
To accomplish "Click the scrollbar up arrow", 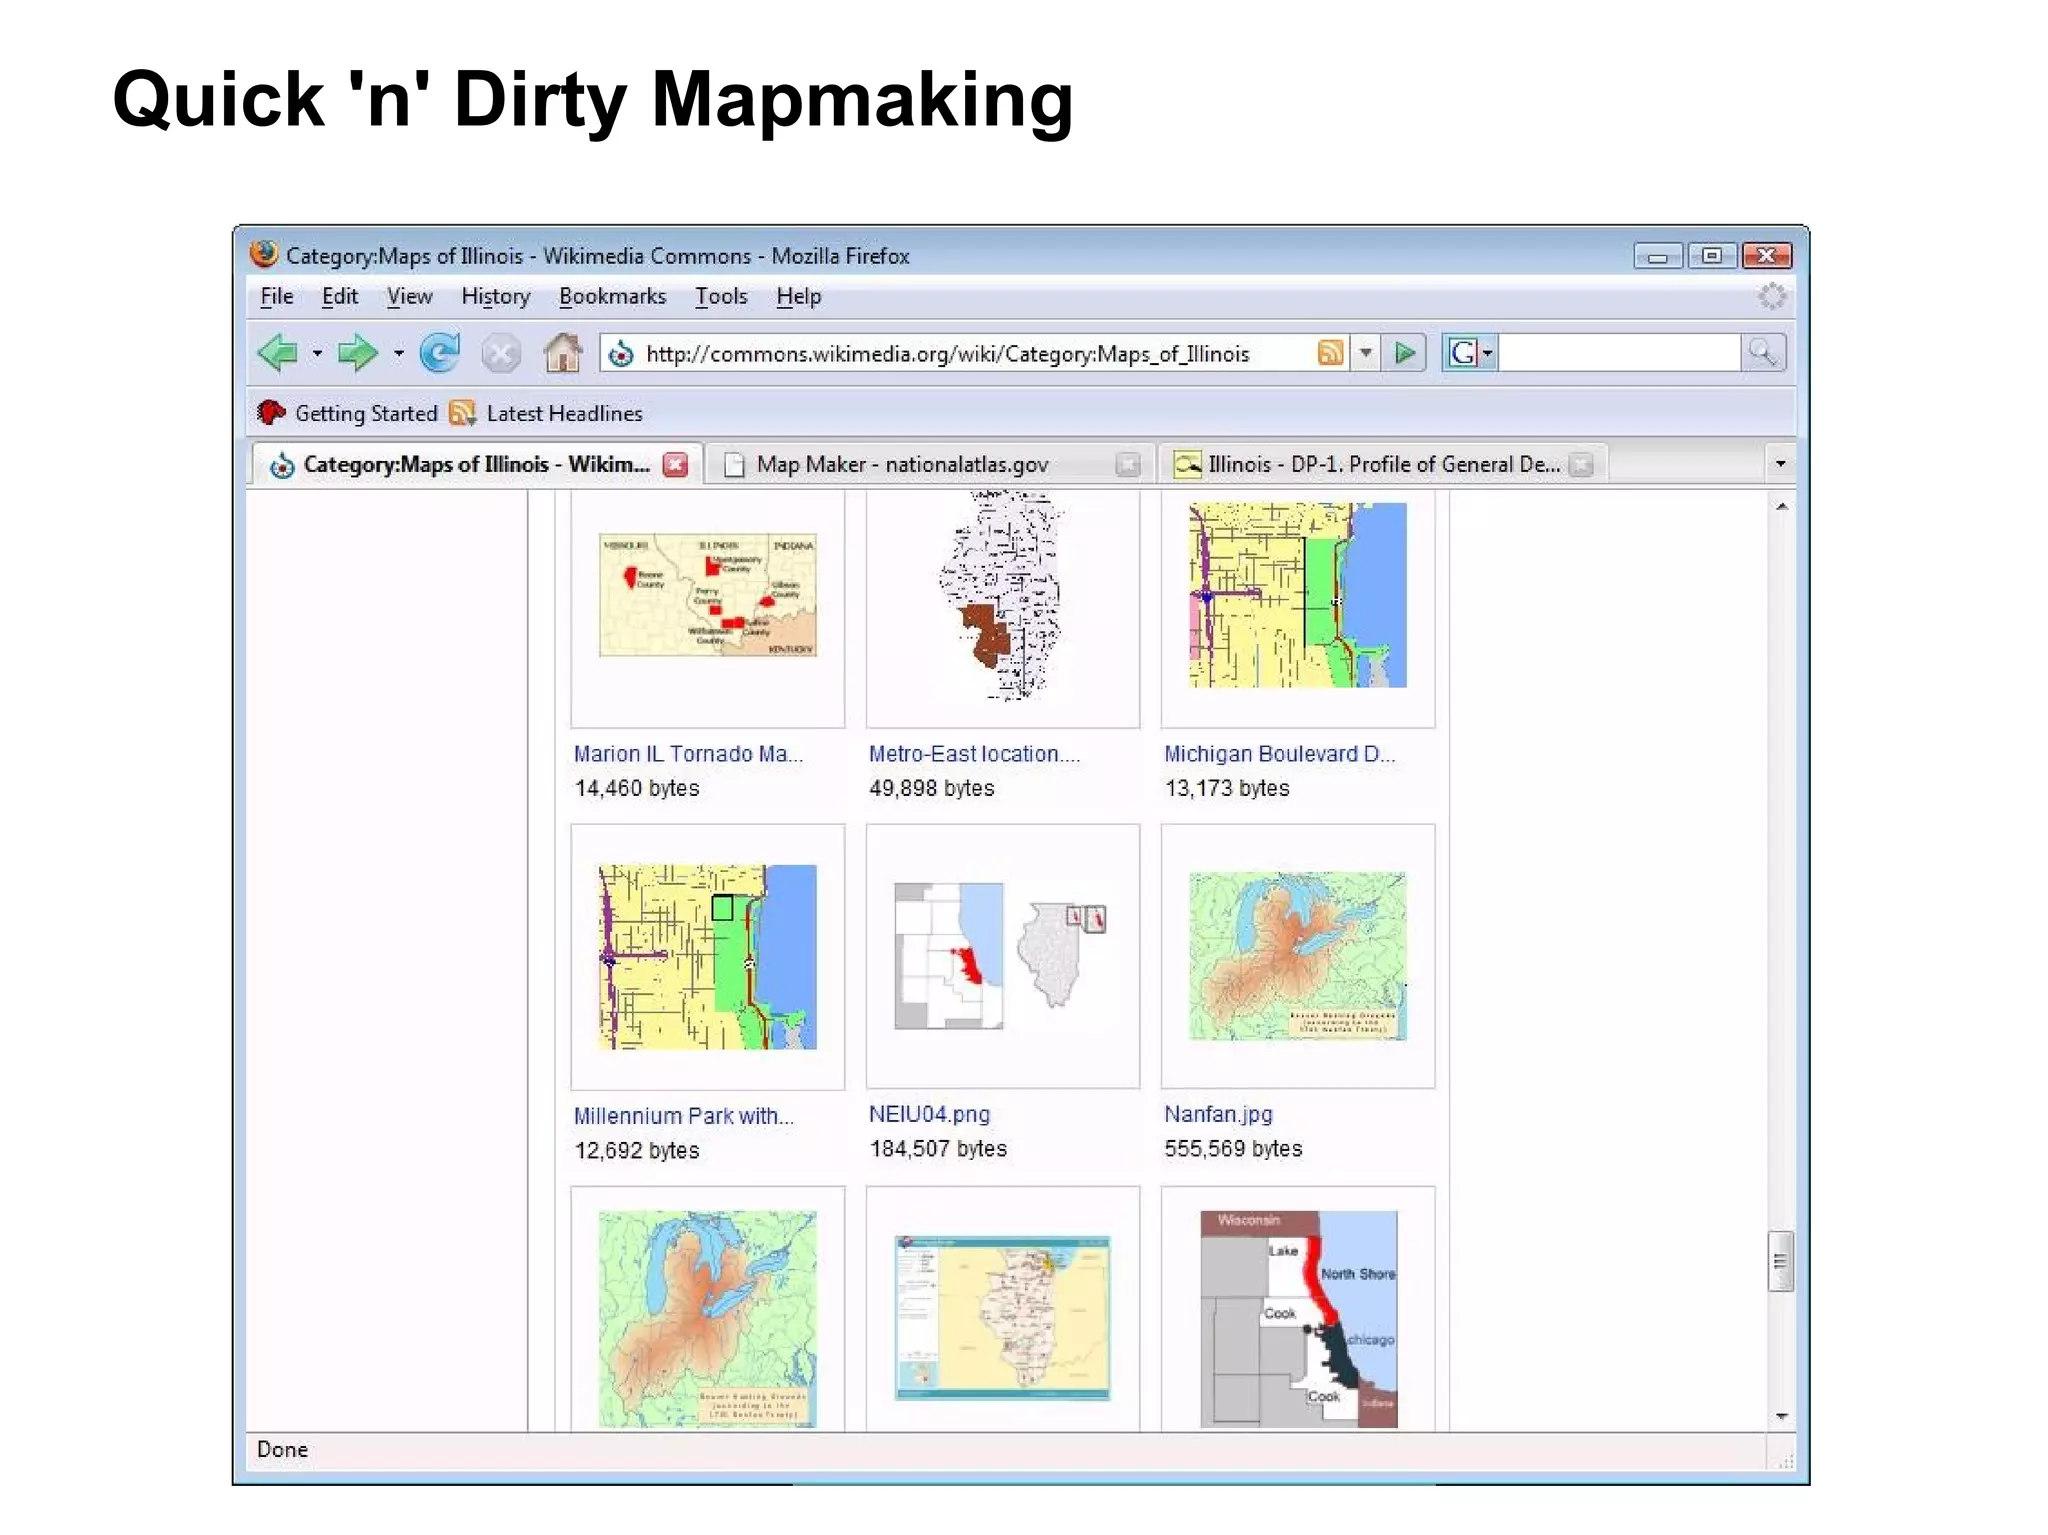I will (x=1781, y=506).
